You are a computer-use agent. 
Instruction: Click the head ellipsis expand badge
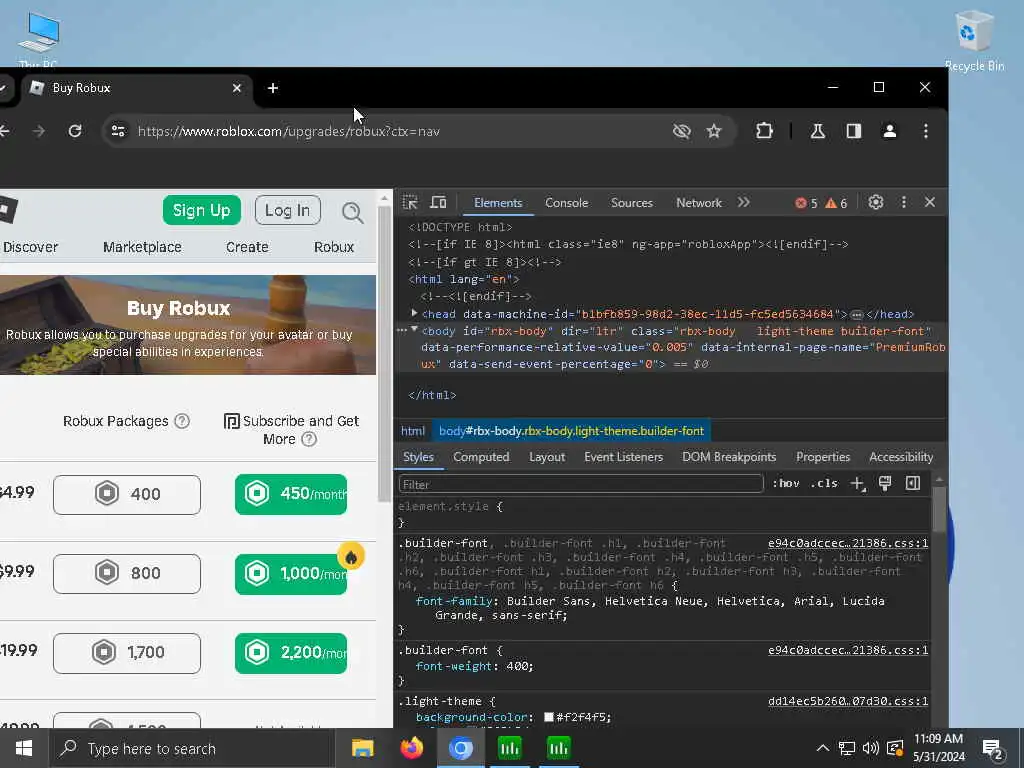click(857, 315)
